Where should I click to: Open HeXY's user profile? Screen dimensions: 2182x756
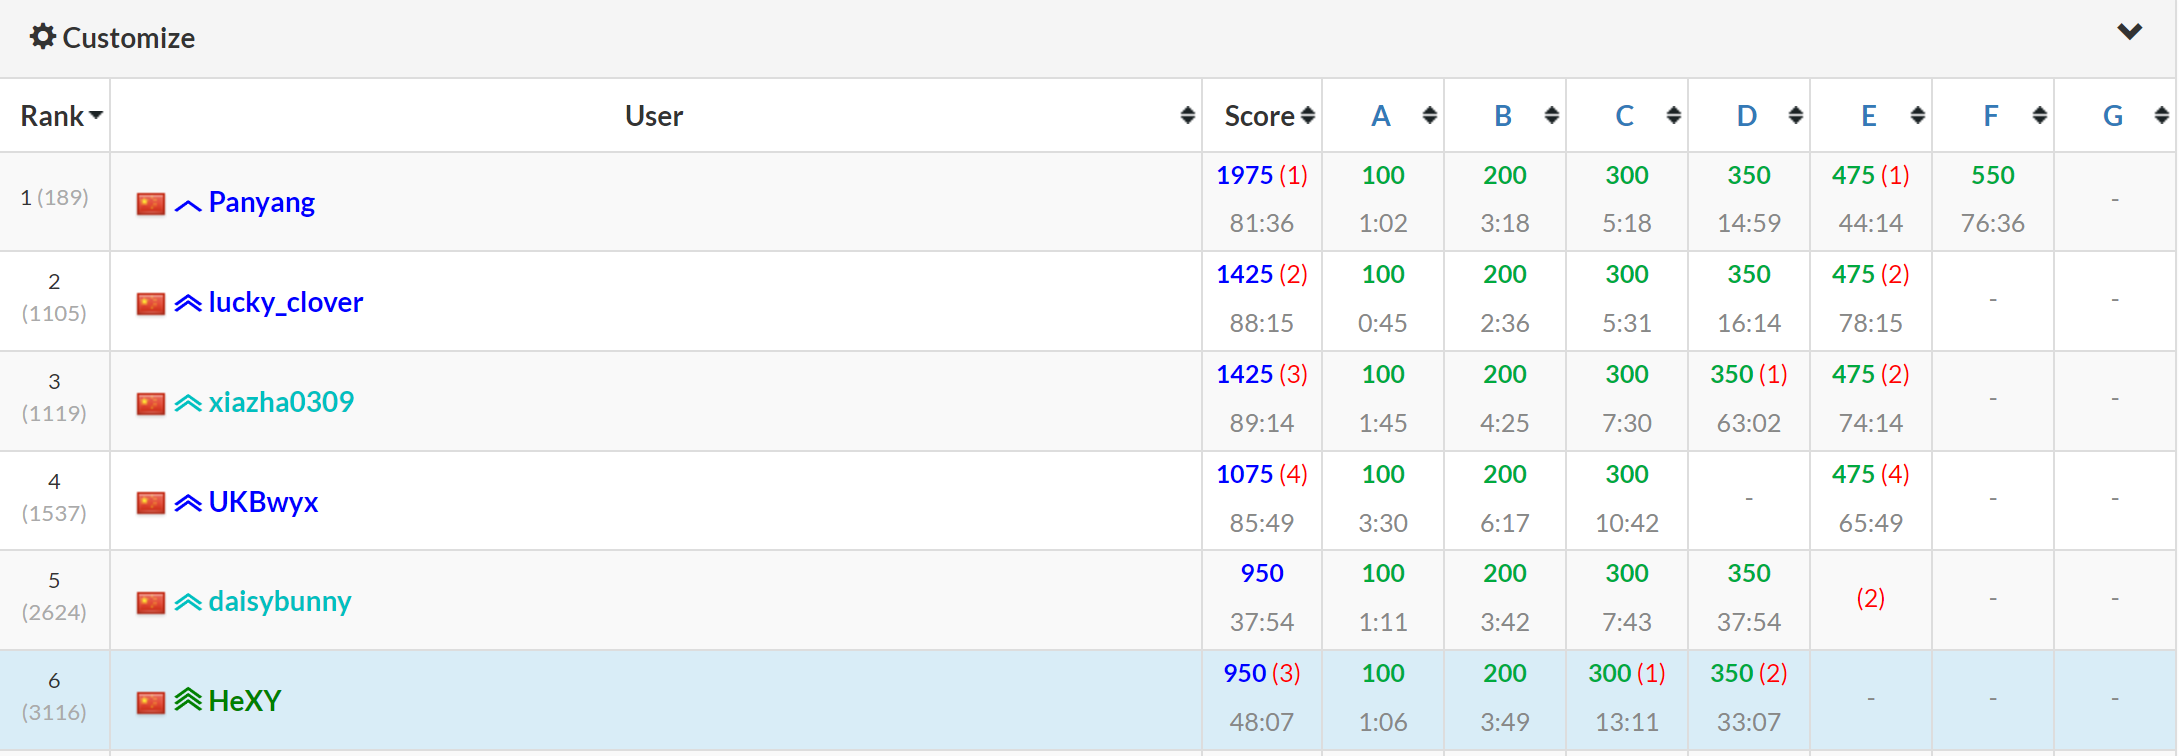click(x=245, y=701)
